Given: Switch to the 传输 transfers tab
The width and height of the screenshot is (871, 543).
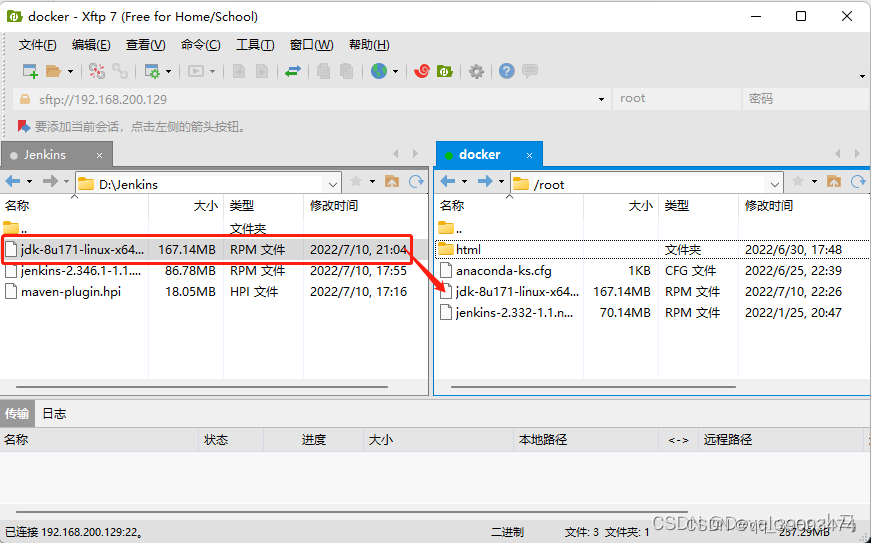Looking at the screenshot, I should (17, 414).
